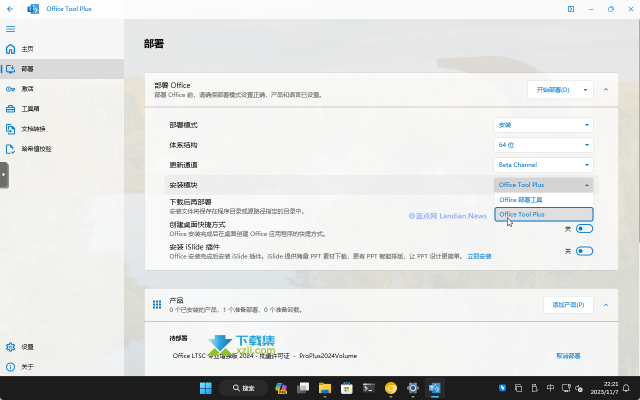Viewport: 640px width, 400px height.
Task: Open the hamburger navigation menu
Action: click(x=10, y=29)
